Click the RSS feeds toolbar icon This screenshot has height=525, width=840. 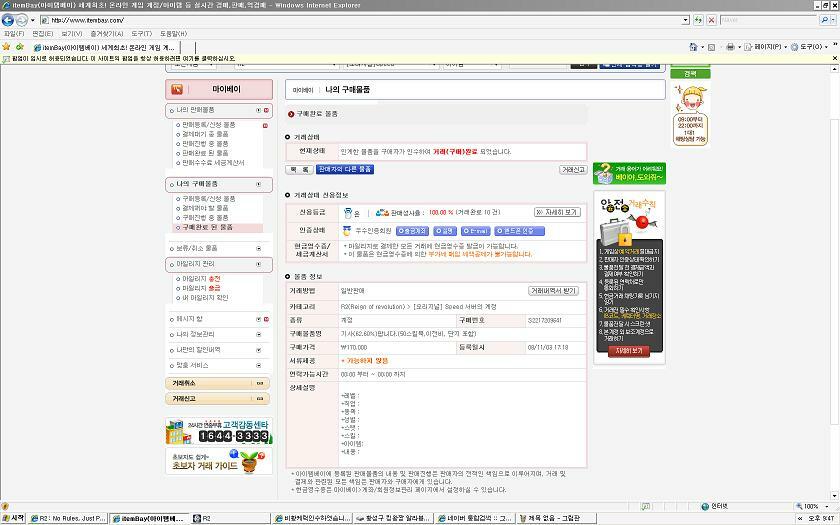(711, 47)
